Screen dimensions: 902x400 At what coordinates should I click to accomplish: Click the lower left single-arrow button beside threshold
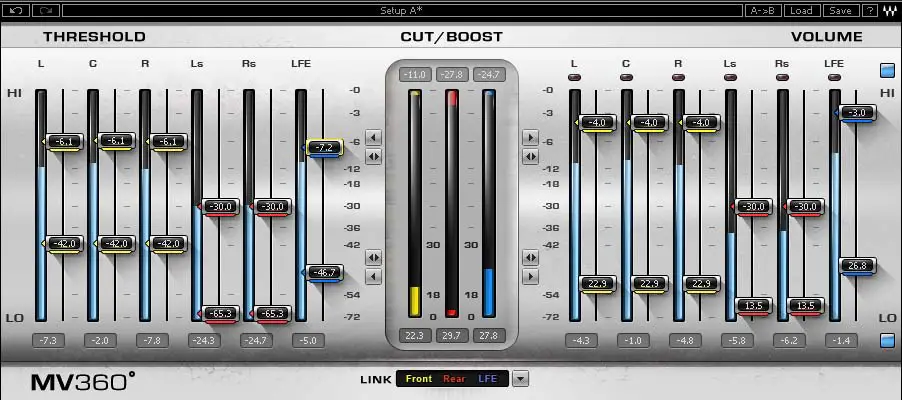(x=373, y=277)
